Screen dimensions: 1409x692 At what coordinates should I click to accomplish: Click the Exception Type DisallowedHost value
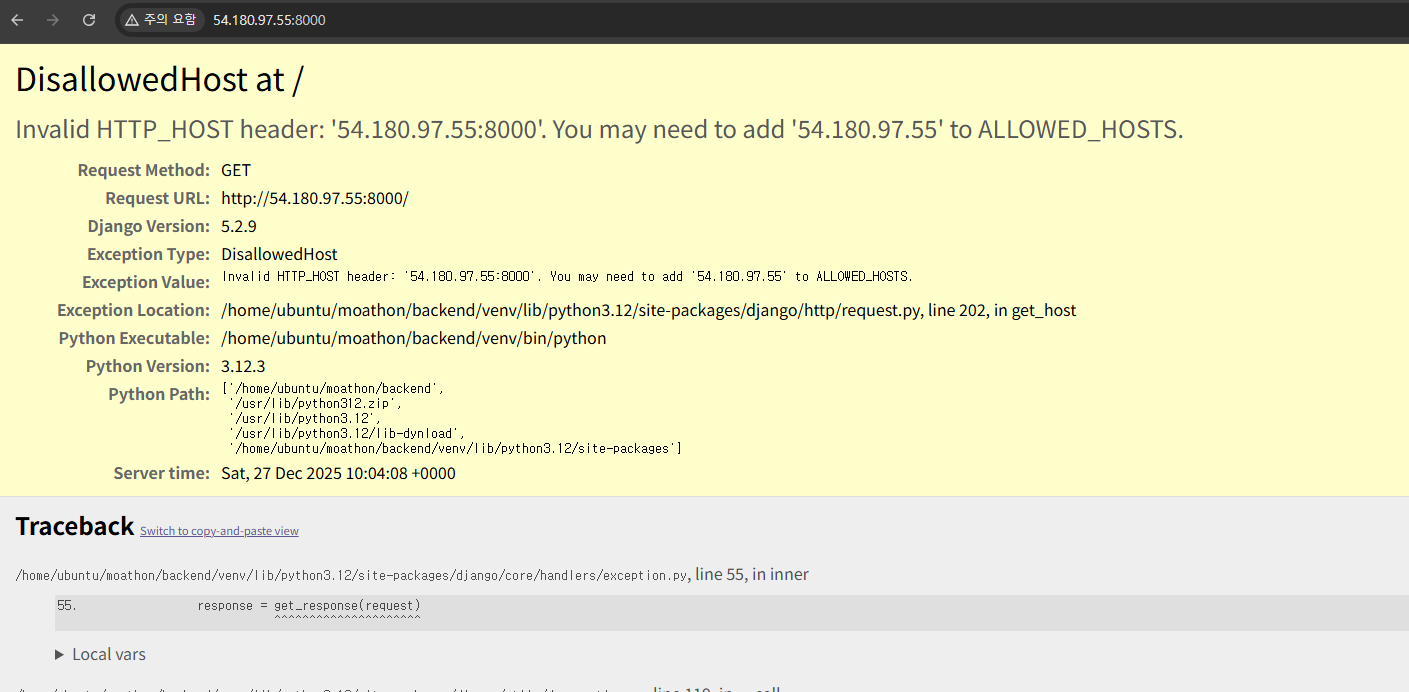click(x=279, y=254)
